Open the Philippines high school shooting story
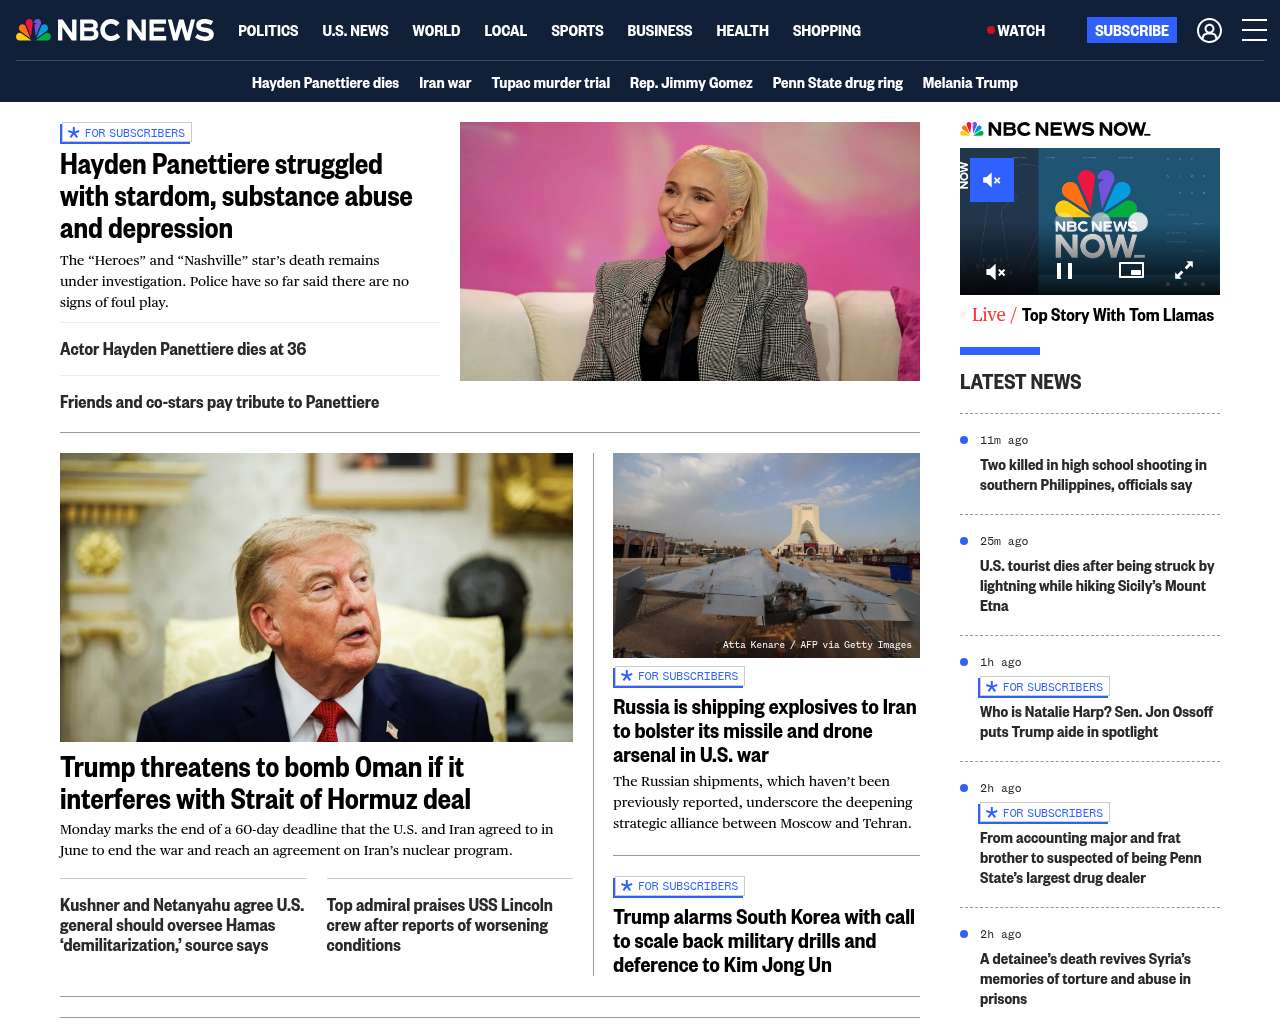Screen dimensions: 1280x1024 tap(1093, 475)
